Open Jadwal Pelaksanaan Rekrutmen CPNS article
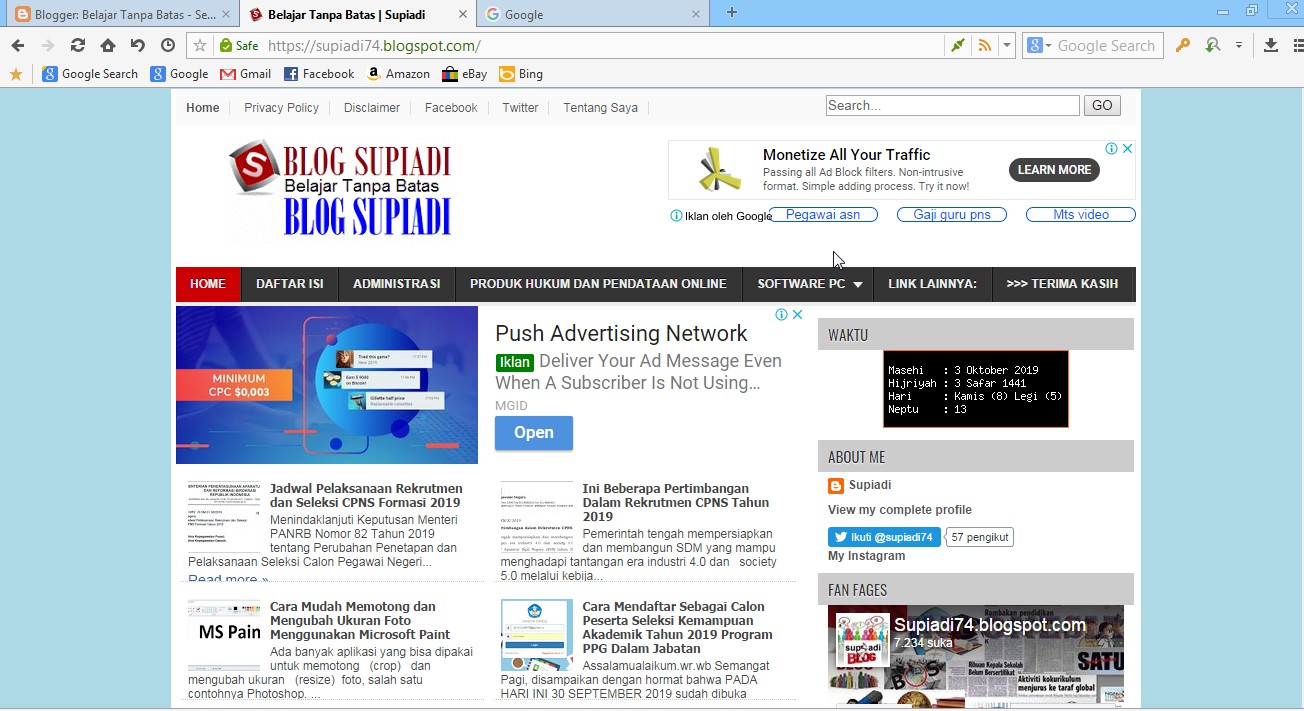This screenshot has height=711, width=1304. tap(366, 495)
